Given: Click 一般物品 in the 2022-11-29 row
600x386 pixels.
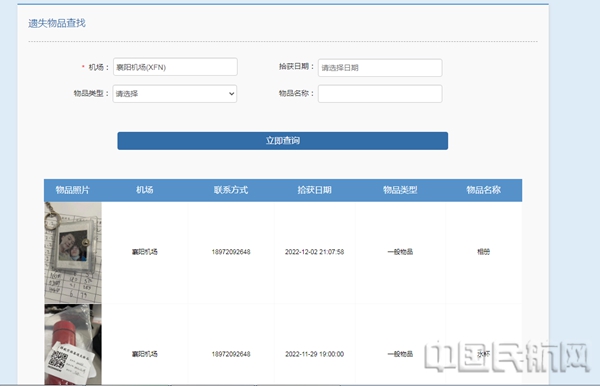Looking at the screenshot, I should click(x=400, y=354).
